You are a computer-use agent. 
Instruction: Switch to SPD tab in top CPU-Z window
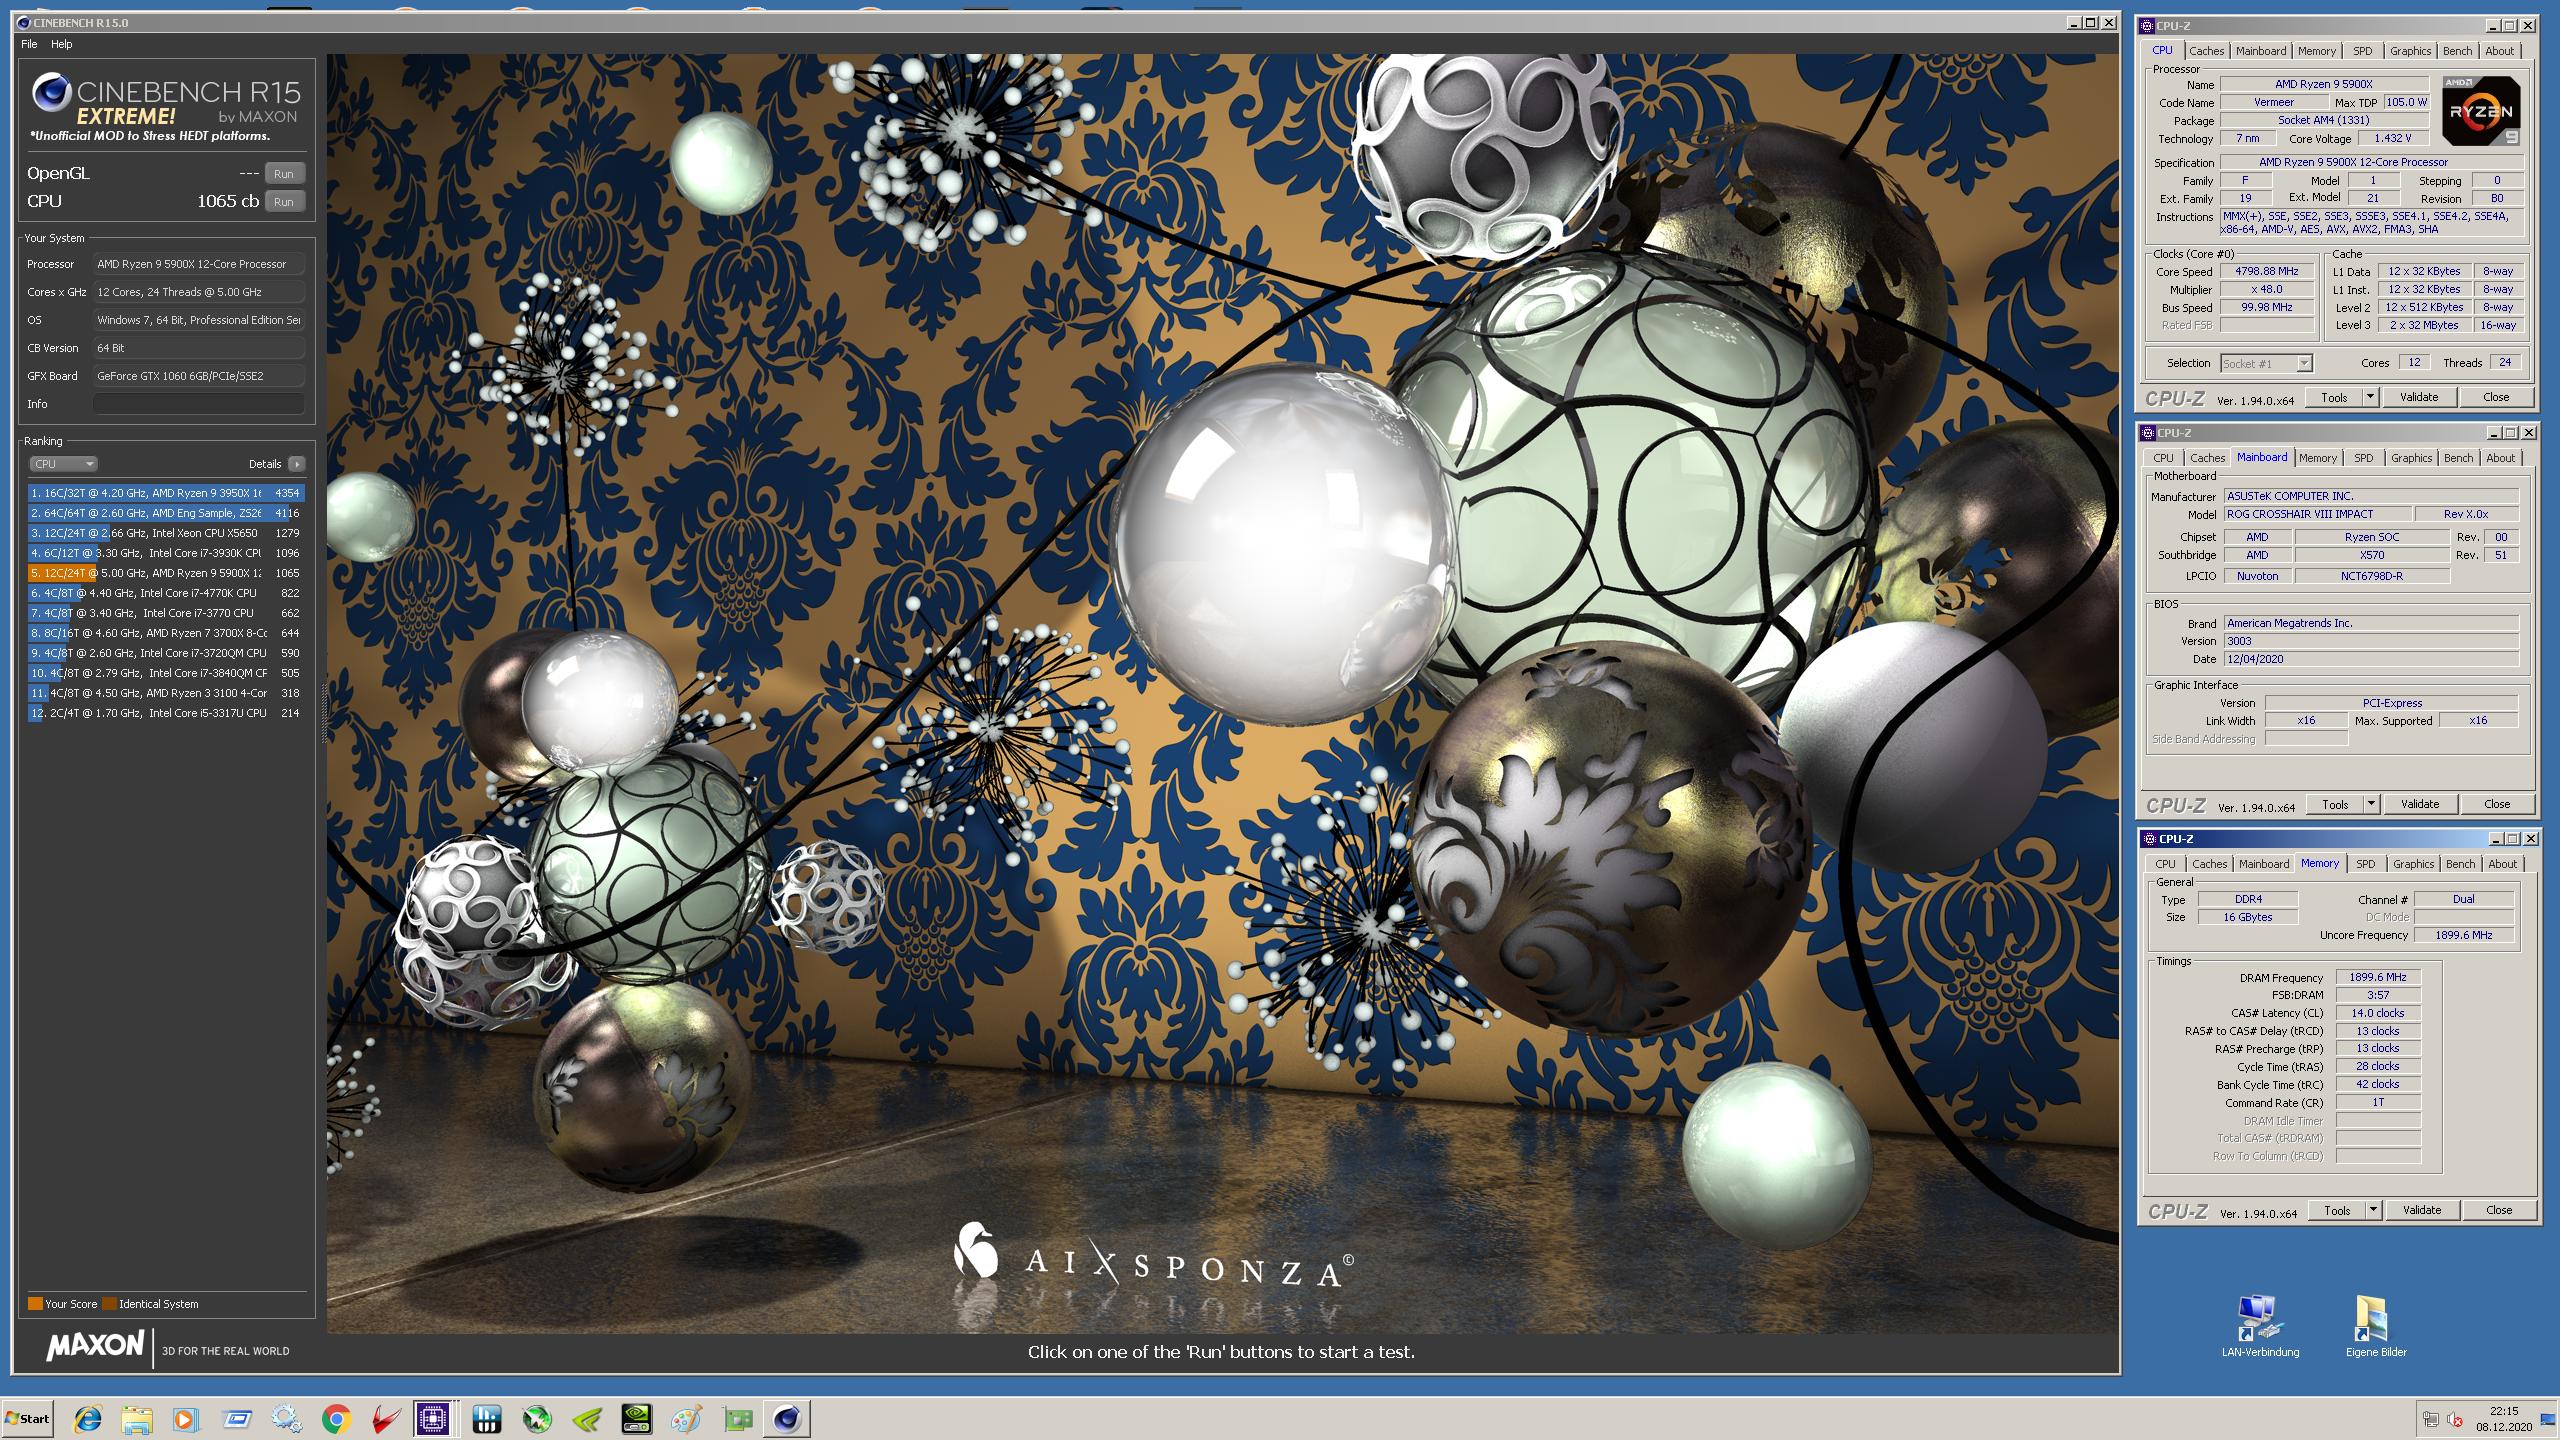point(2362,51)
